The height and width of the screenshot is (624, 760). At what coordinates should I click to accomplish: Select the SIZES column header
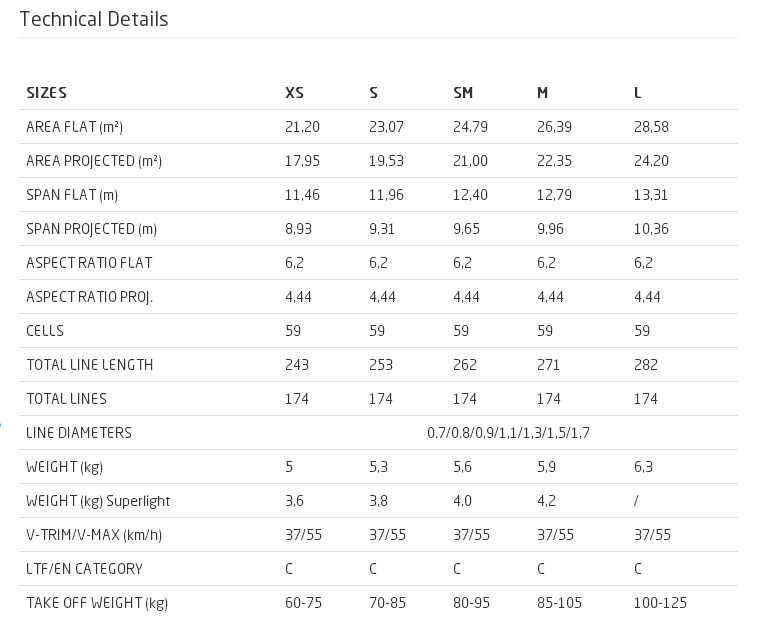tap(47, 93)
